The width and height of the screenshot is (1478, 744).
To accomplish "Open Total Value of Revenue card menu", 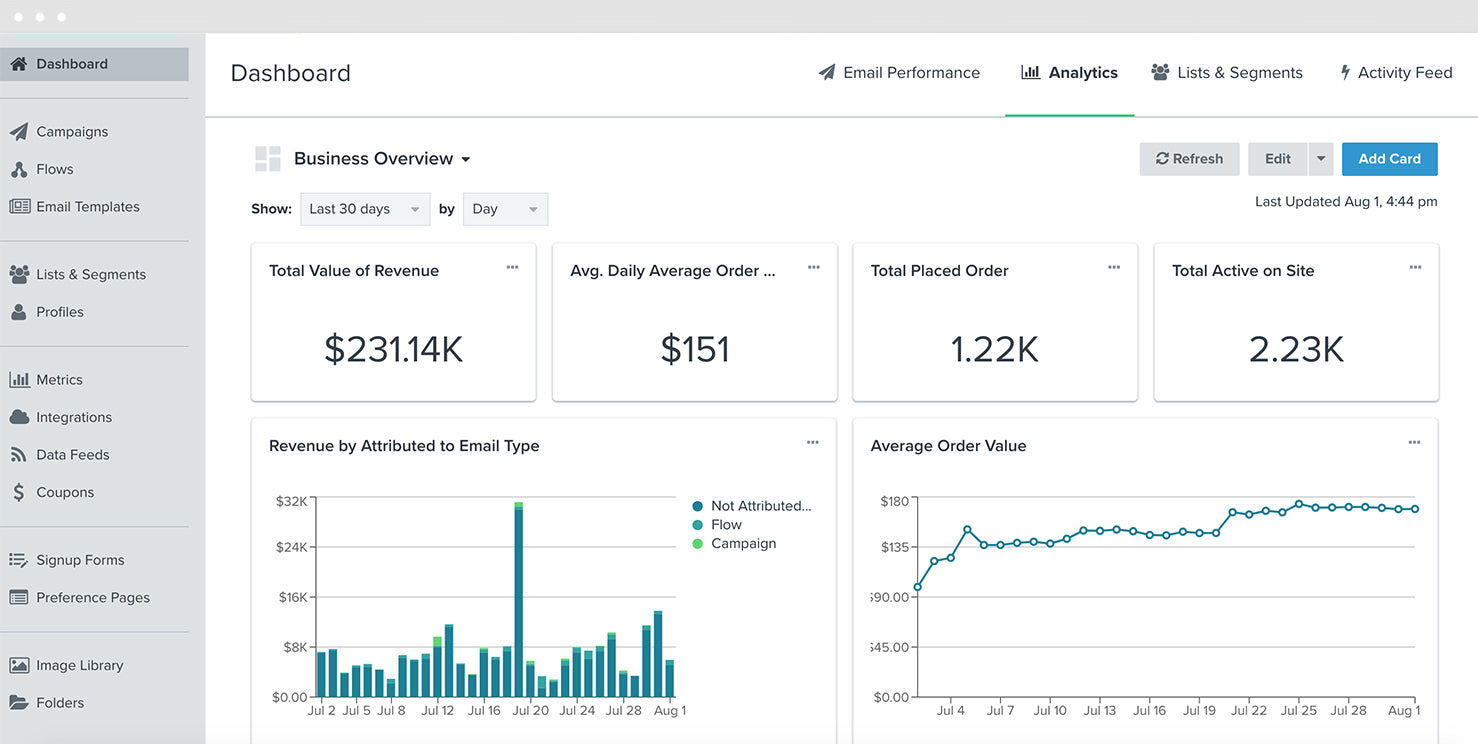I will 512,268.
